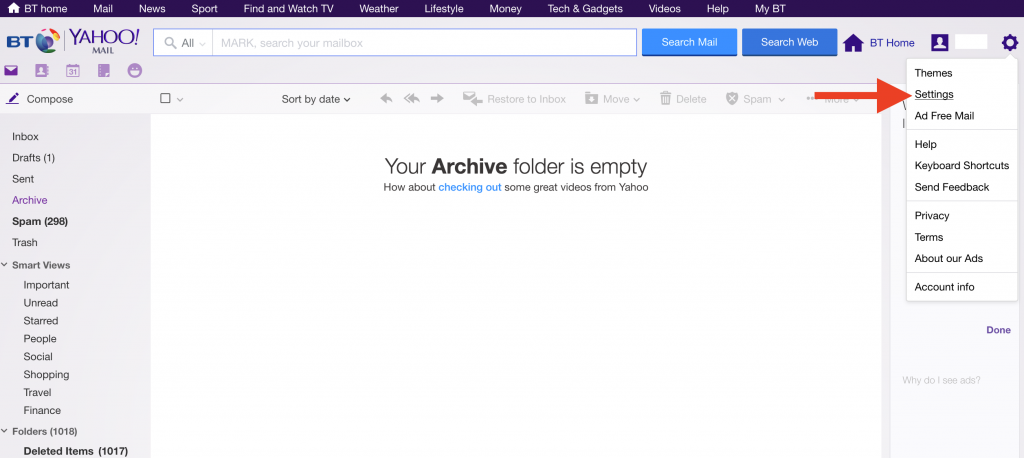Open the Inbox folder
This screenshot has height=458, width=1024.
click(25, 137)
